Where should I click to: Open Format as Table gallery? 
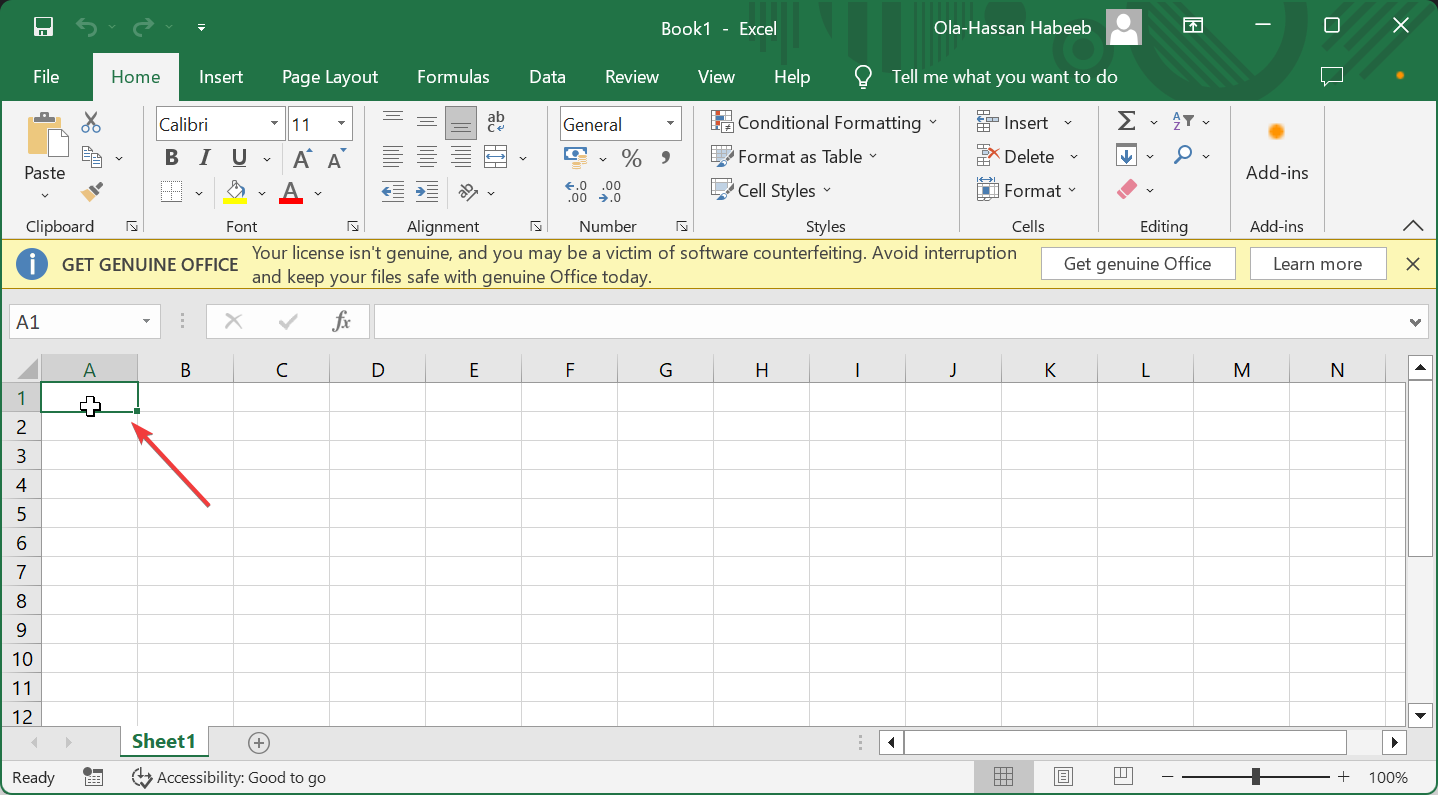click(x=794, y=156)
